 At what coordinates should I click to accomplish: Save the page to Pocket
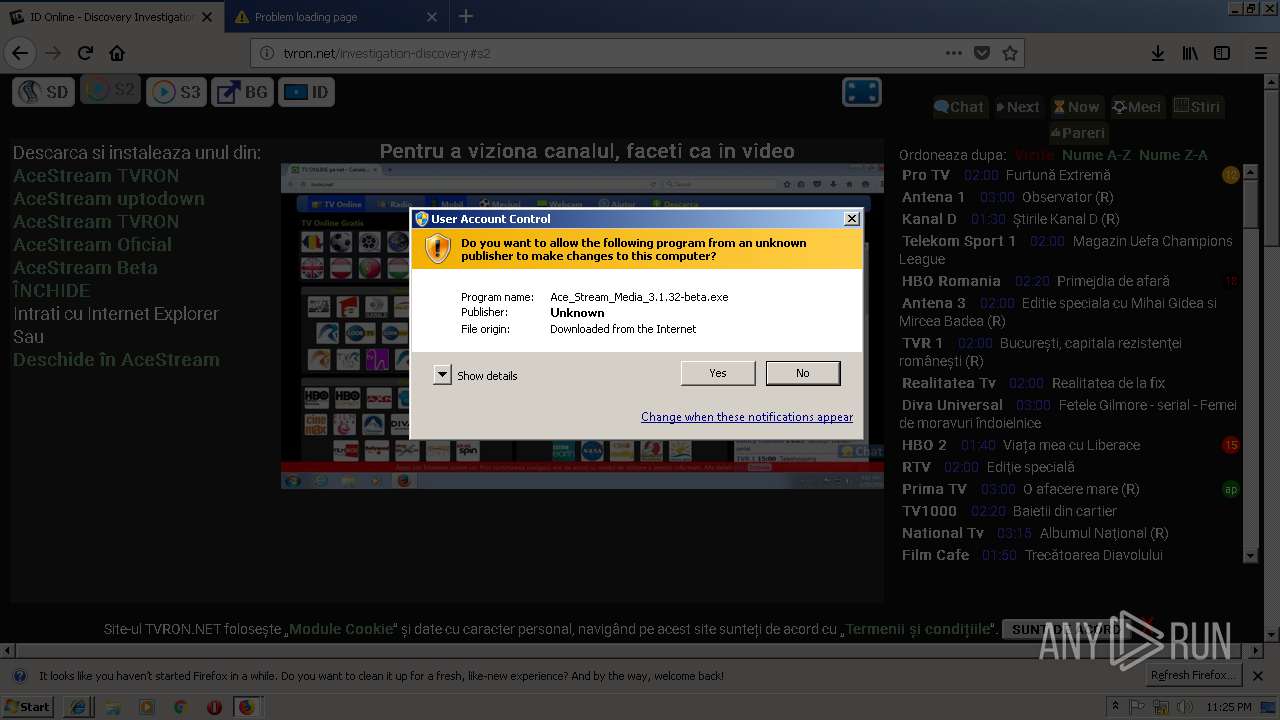pyautogui.click(x=982, y=53)
